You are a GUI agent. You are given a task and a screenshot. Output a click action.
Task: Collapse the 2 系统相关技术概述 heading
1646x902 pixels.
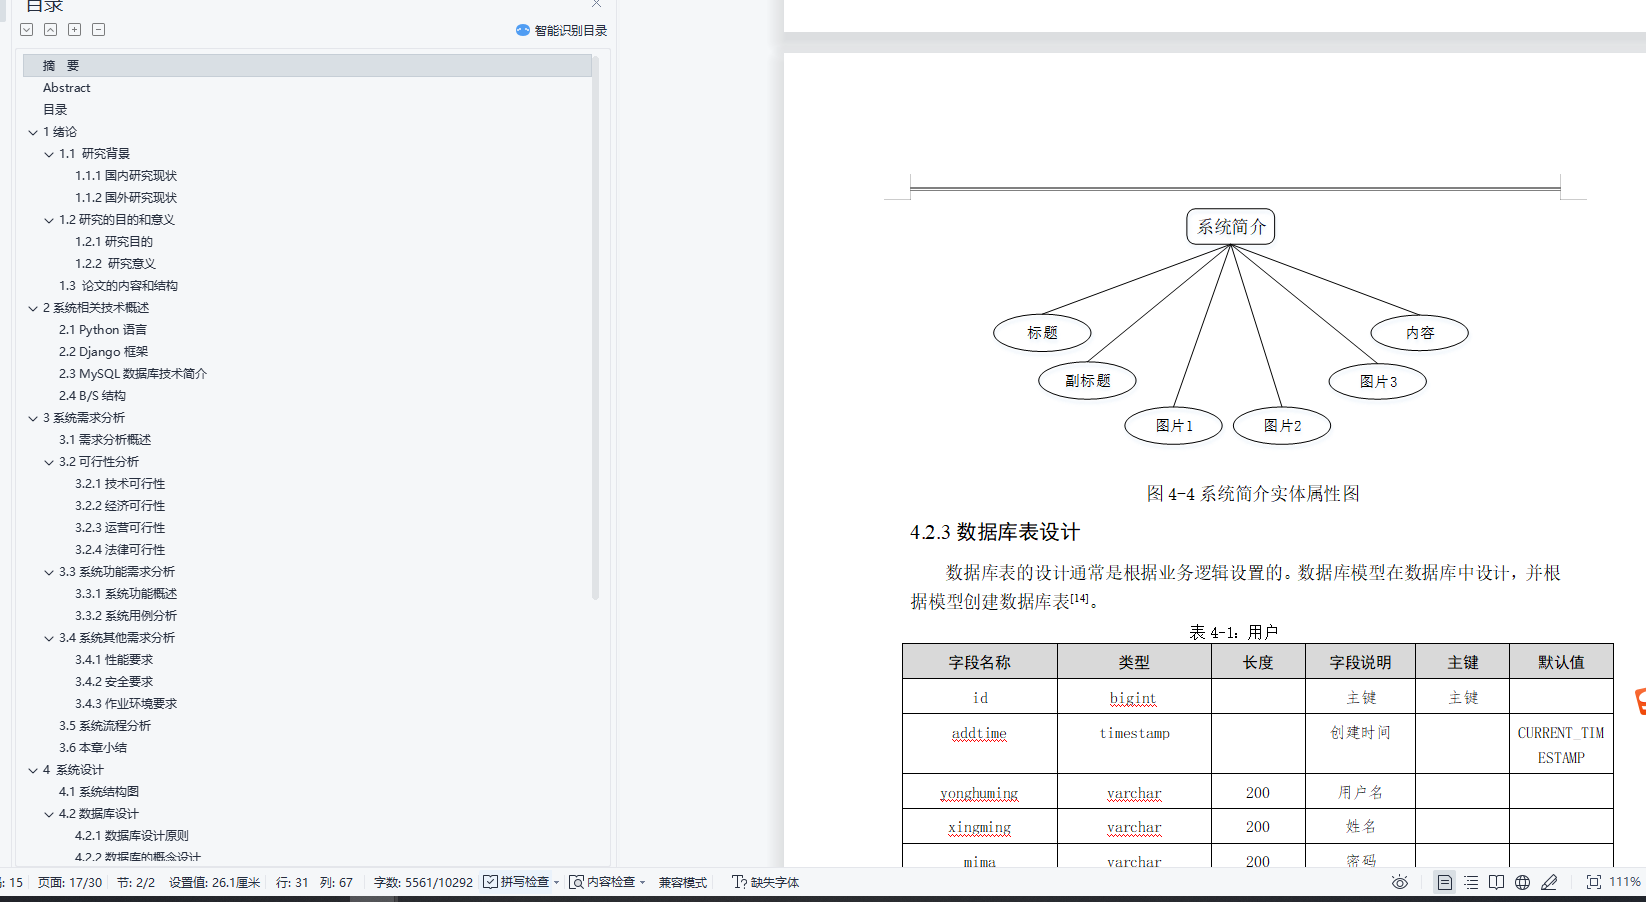[33, 308]
